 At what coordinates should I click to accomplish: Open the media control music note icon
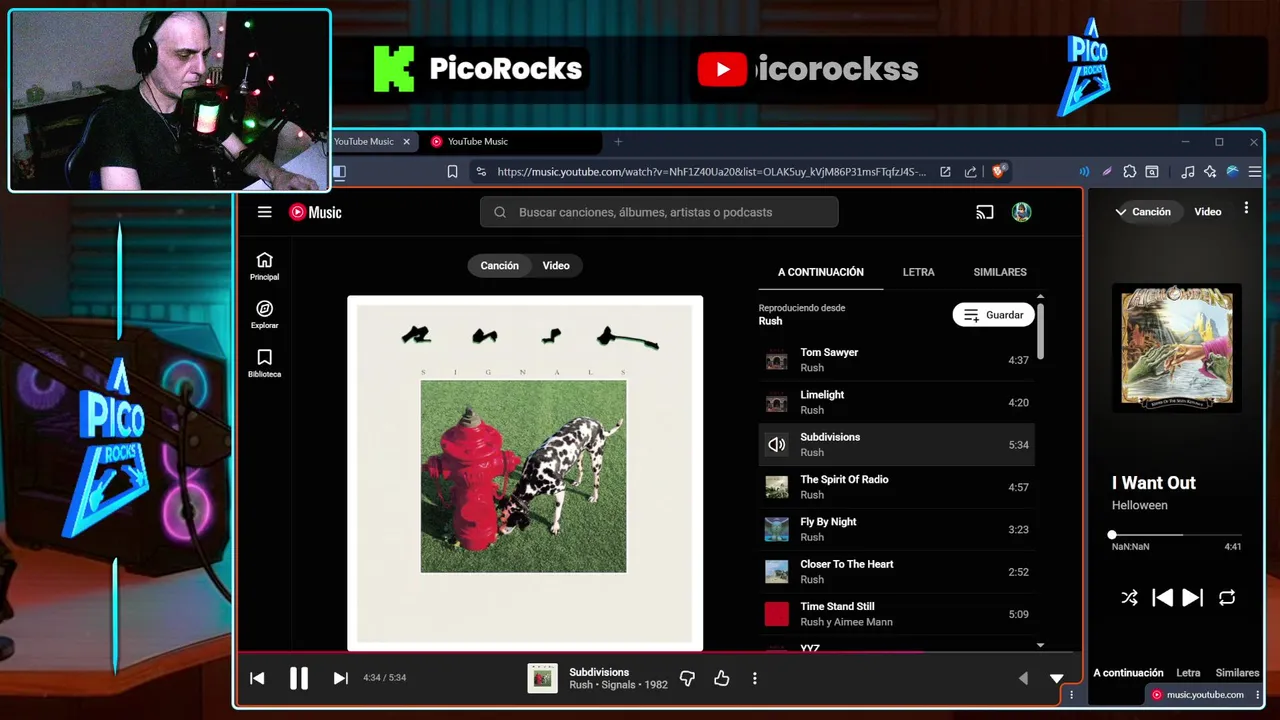pyautogui.click(x=1187, y=172)
